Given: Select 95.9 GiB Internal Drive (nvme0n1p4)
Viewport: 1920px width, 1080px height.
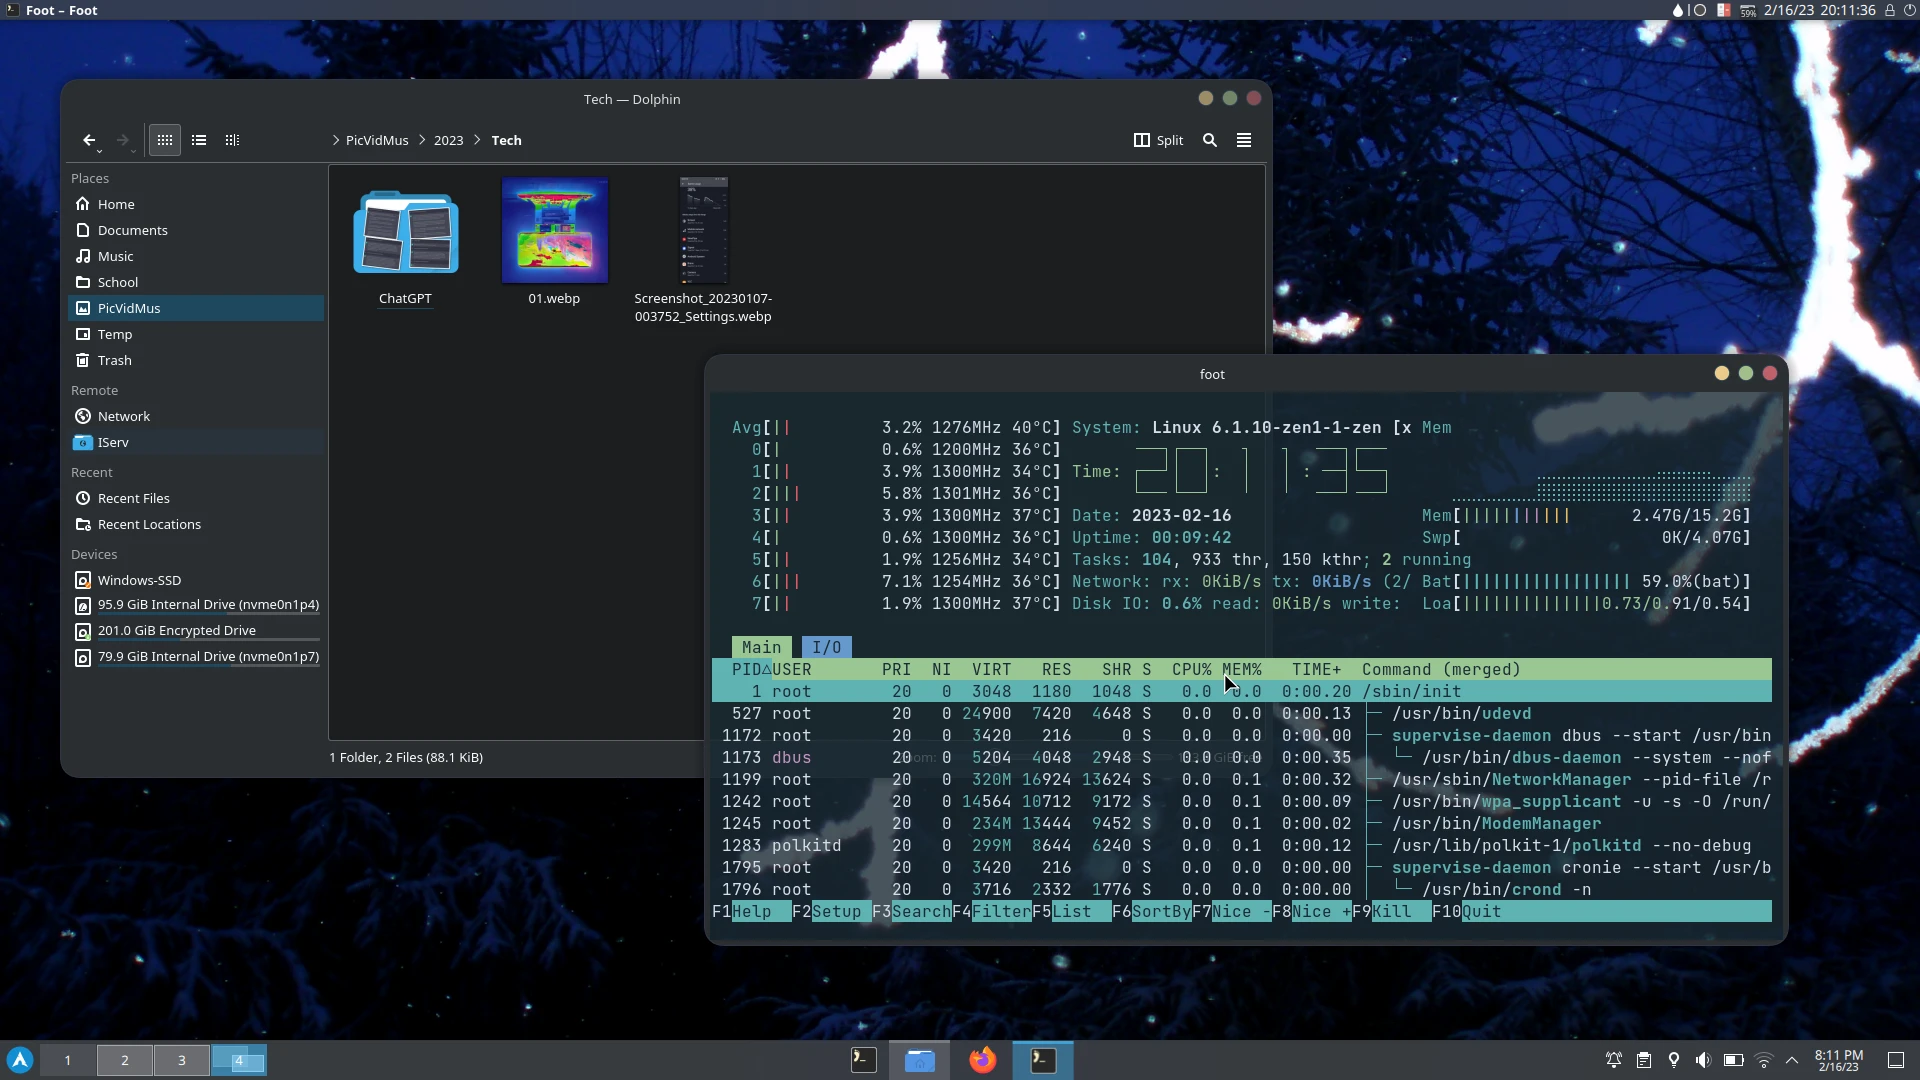Looking at the screenshot, I should coord(196,605).
